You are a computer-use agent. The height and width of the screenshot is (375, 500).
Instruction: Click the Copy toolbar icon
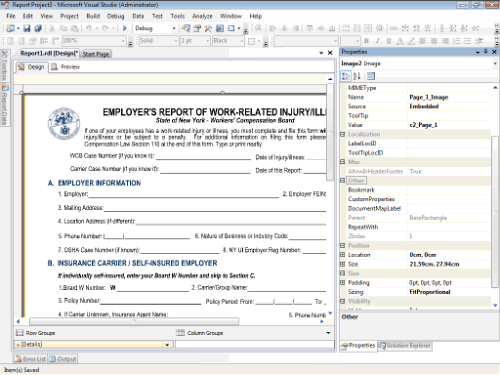tap(63, 28)
